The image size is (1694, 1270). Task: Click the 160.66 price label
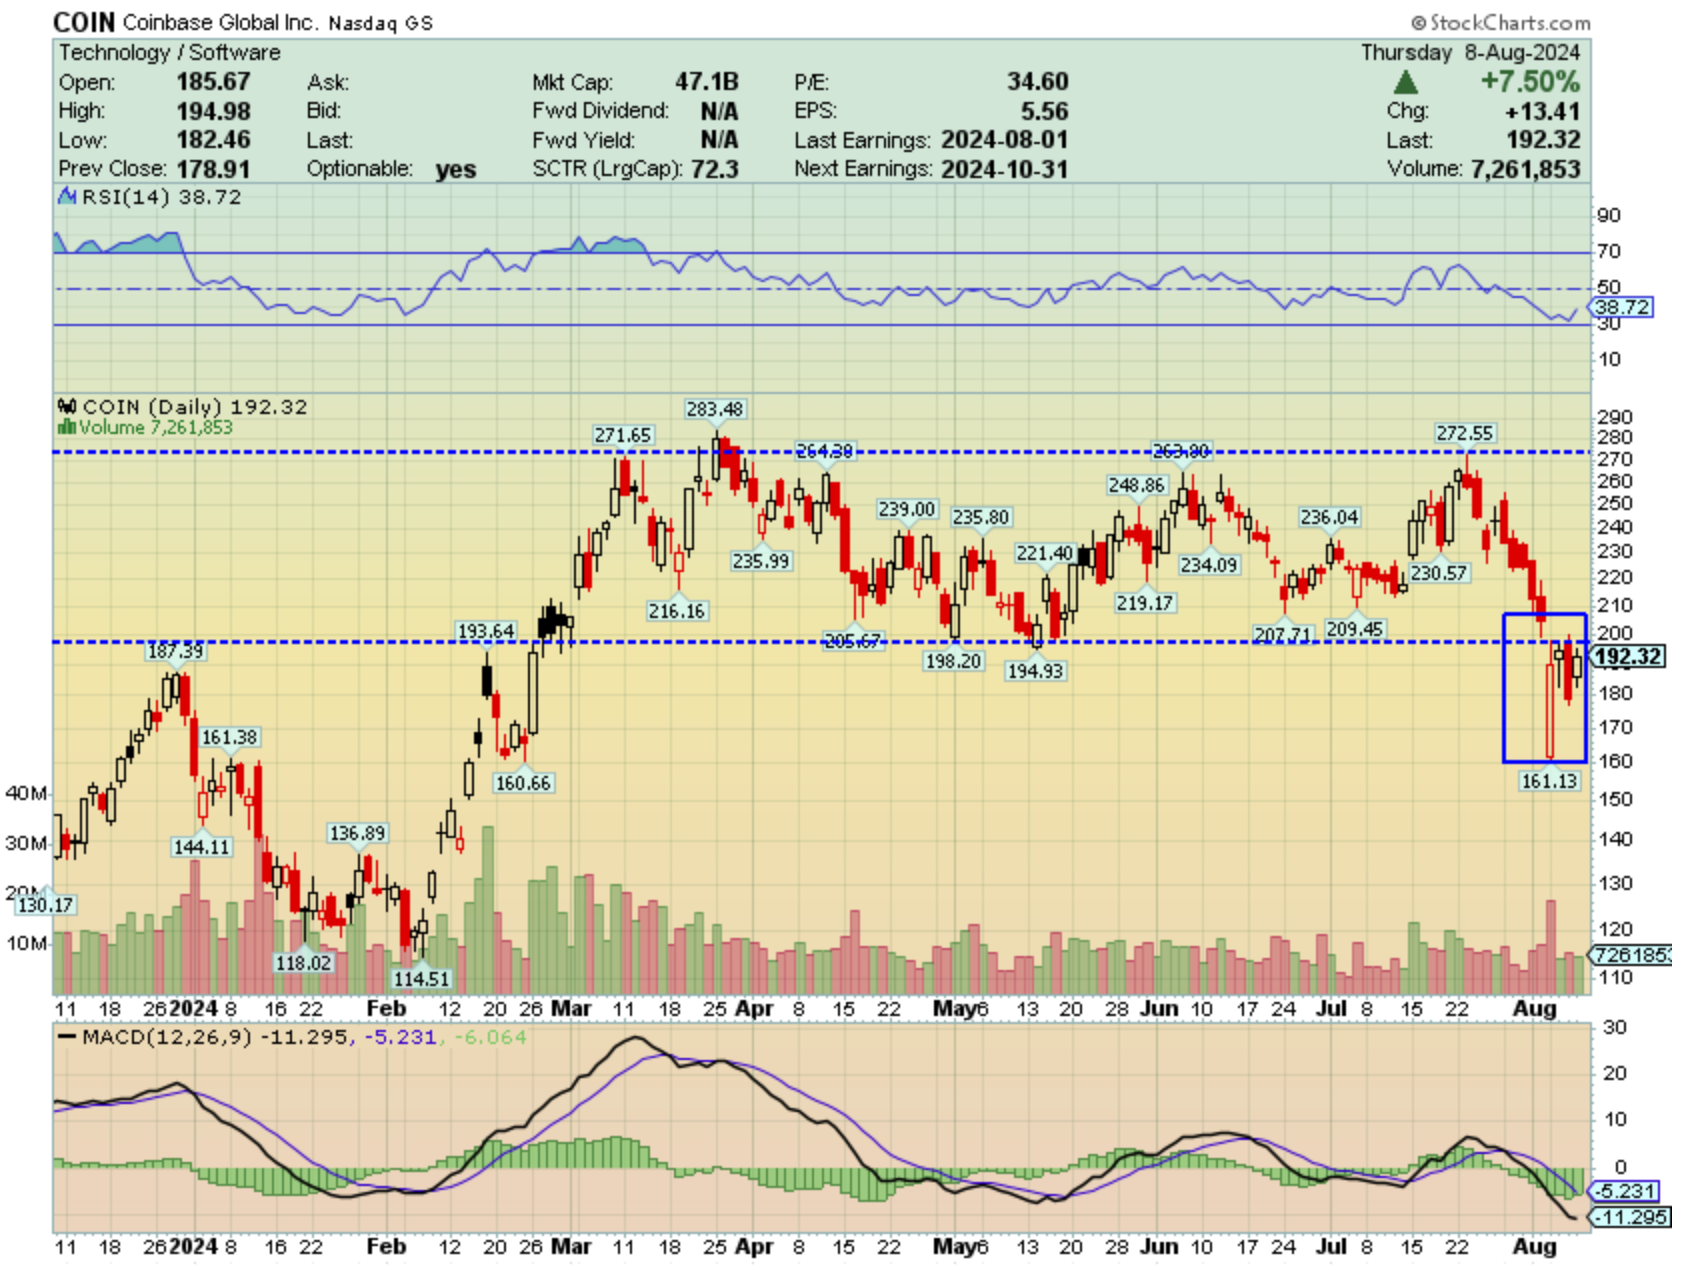click(x=523, y=783)
